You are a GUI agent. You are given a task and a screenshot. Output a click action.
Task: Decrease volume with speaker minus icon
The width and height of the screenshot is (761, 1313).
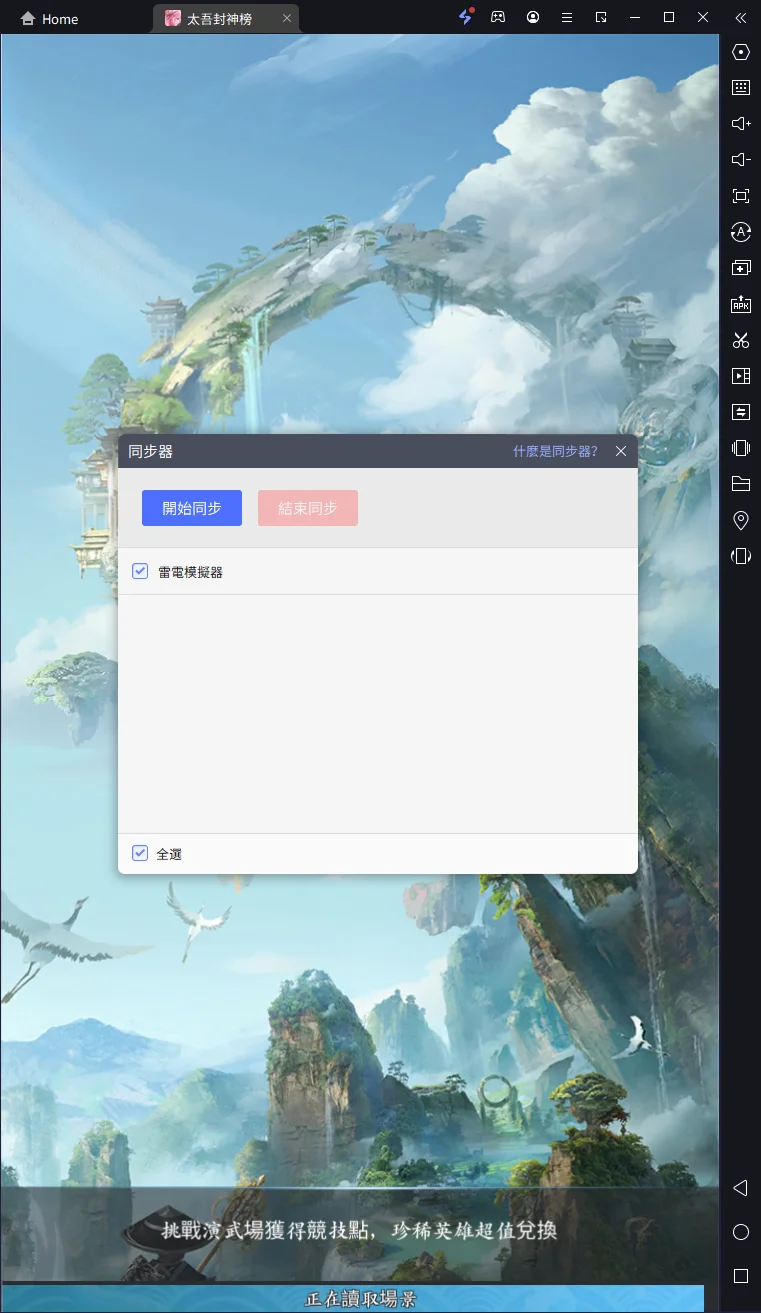(x=740, y=160)
